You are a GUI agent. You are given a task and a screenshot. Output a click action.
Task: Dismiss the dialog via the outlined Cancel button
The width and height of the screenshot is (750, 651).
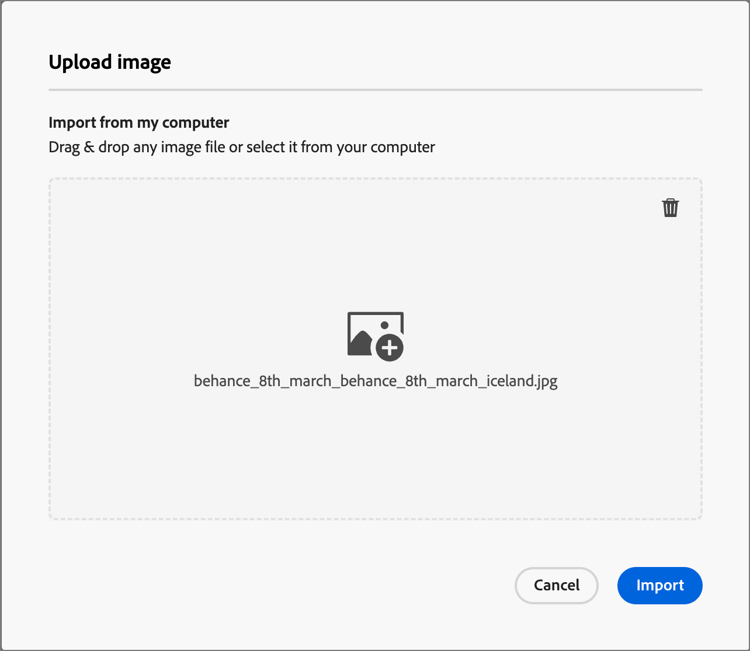click(556, 585)
